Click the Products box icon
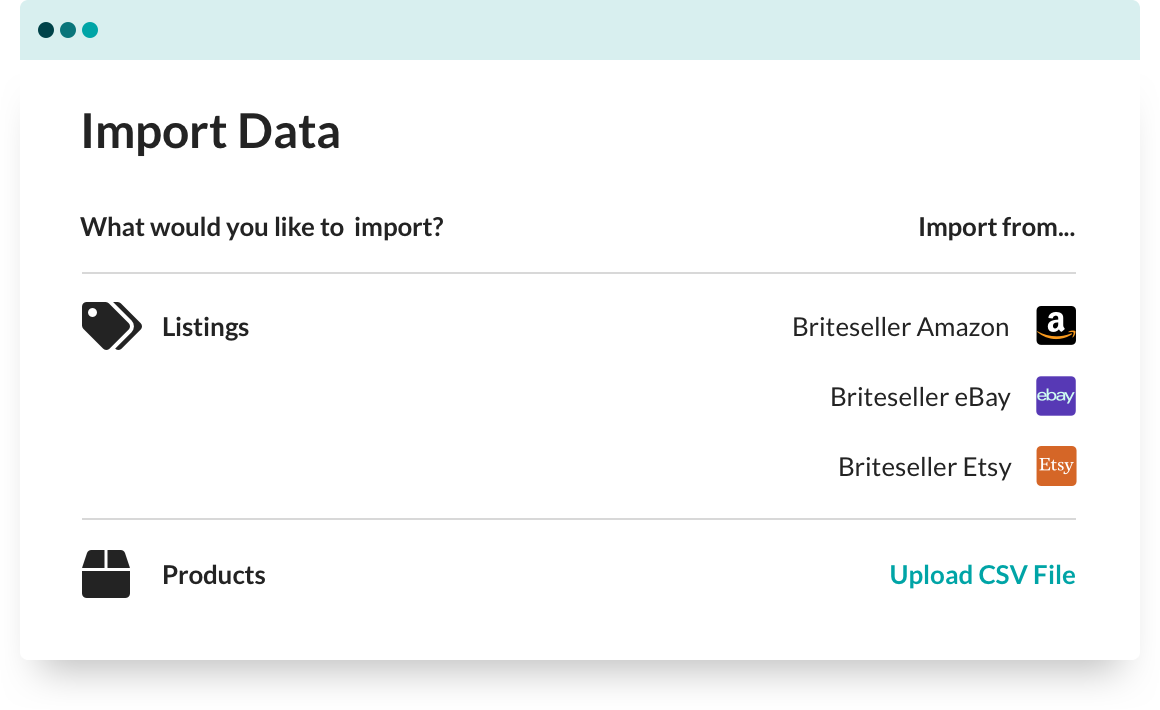1160x710 pixels. click(106, 574)
